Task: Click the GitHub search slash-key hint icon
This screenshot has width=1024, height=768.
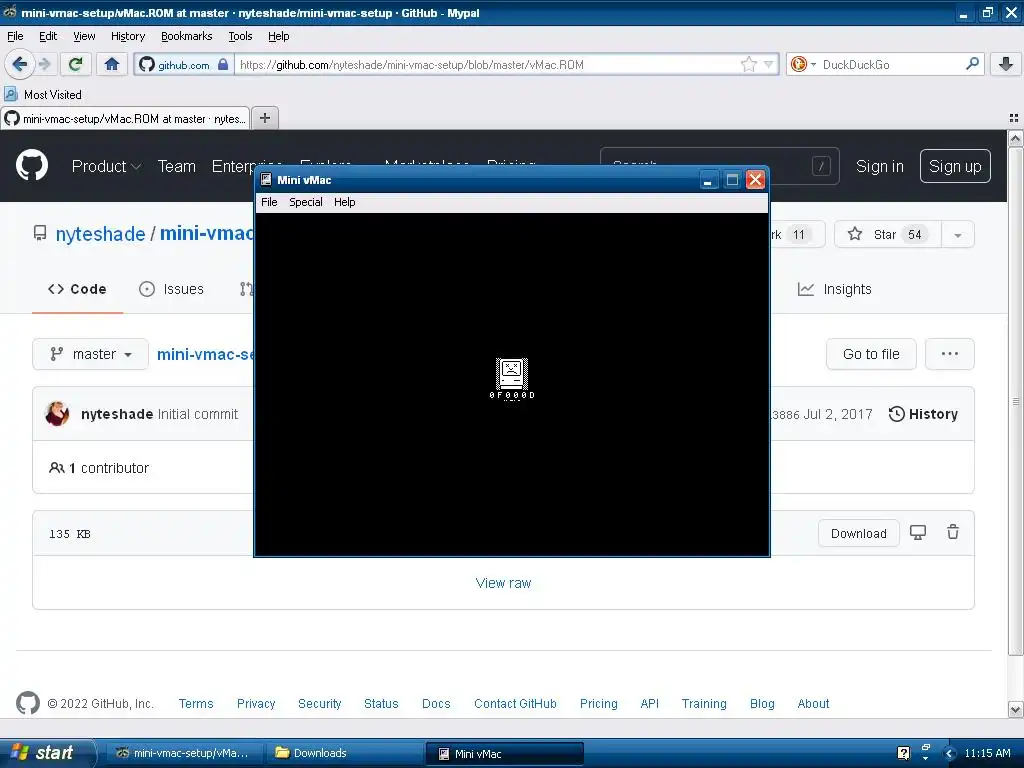Action: 821,166
